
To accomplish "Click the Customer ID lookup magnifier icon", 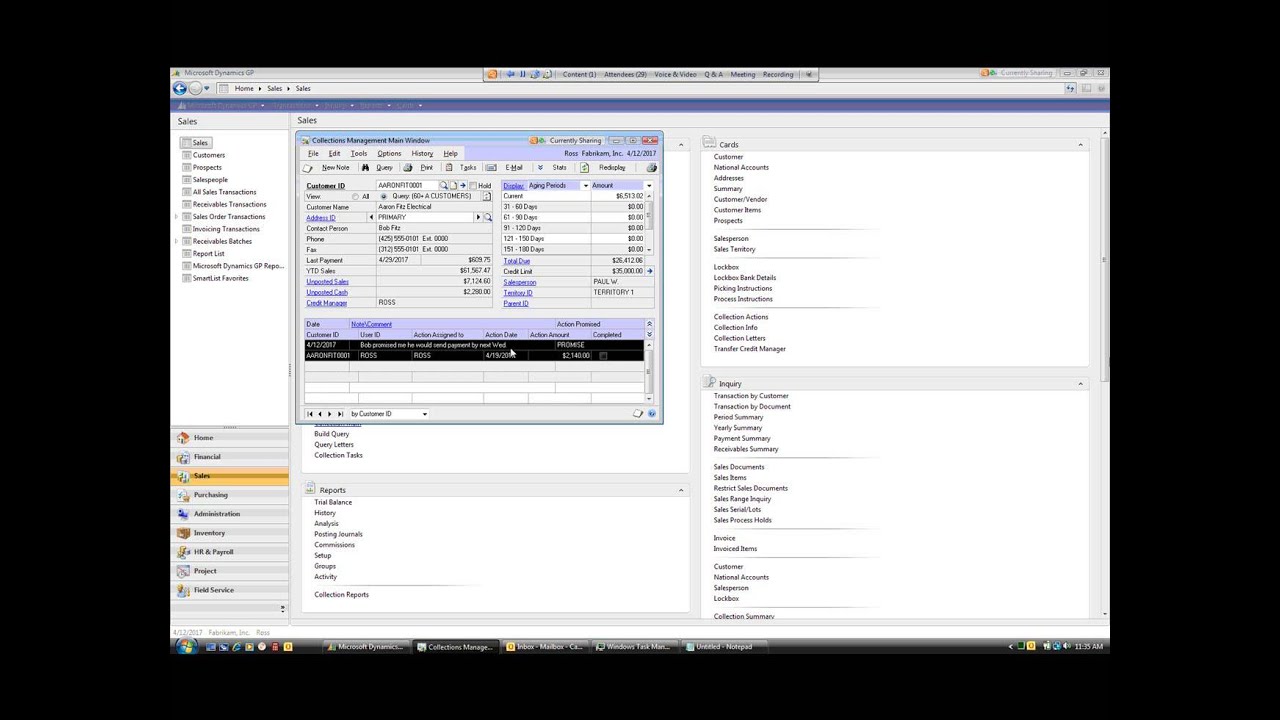I will point(443,186).
